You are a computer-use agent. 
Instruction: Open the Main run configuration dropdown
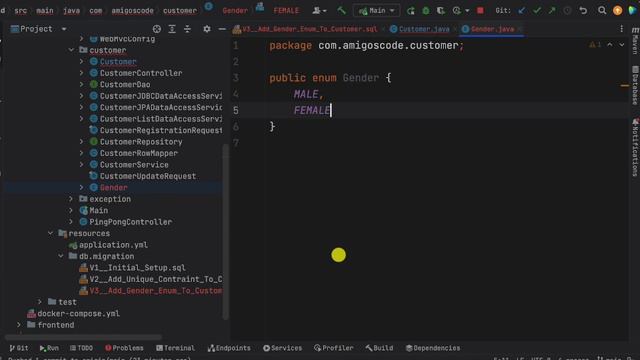pos(376,11)
